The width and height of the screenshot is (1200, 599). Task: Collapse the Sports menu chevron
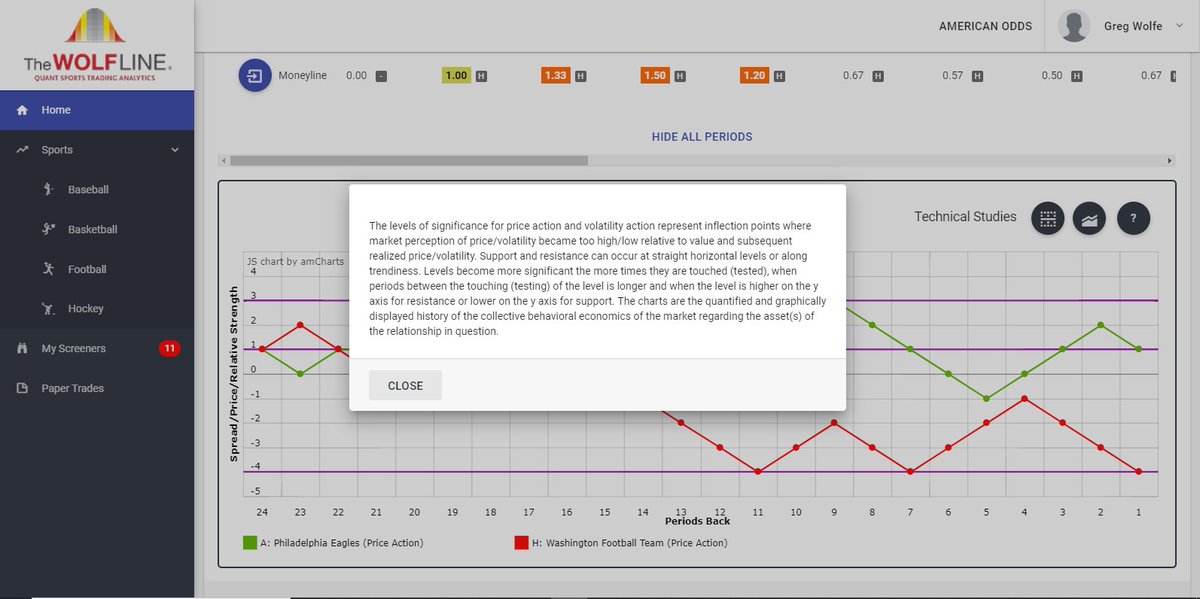175,150
